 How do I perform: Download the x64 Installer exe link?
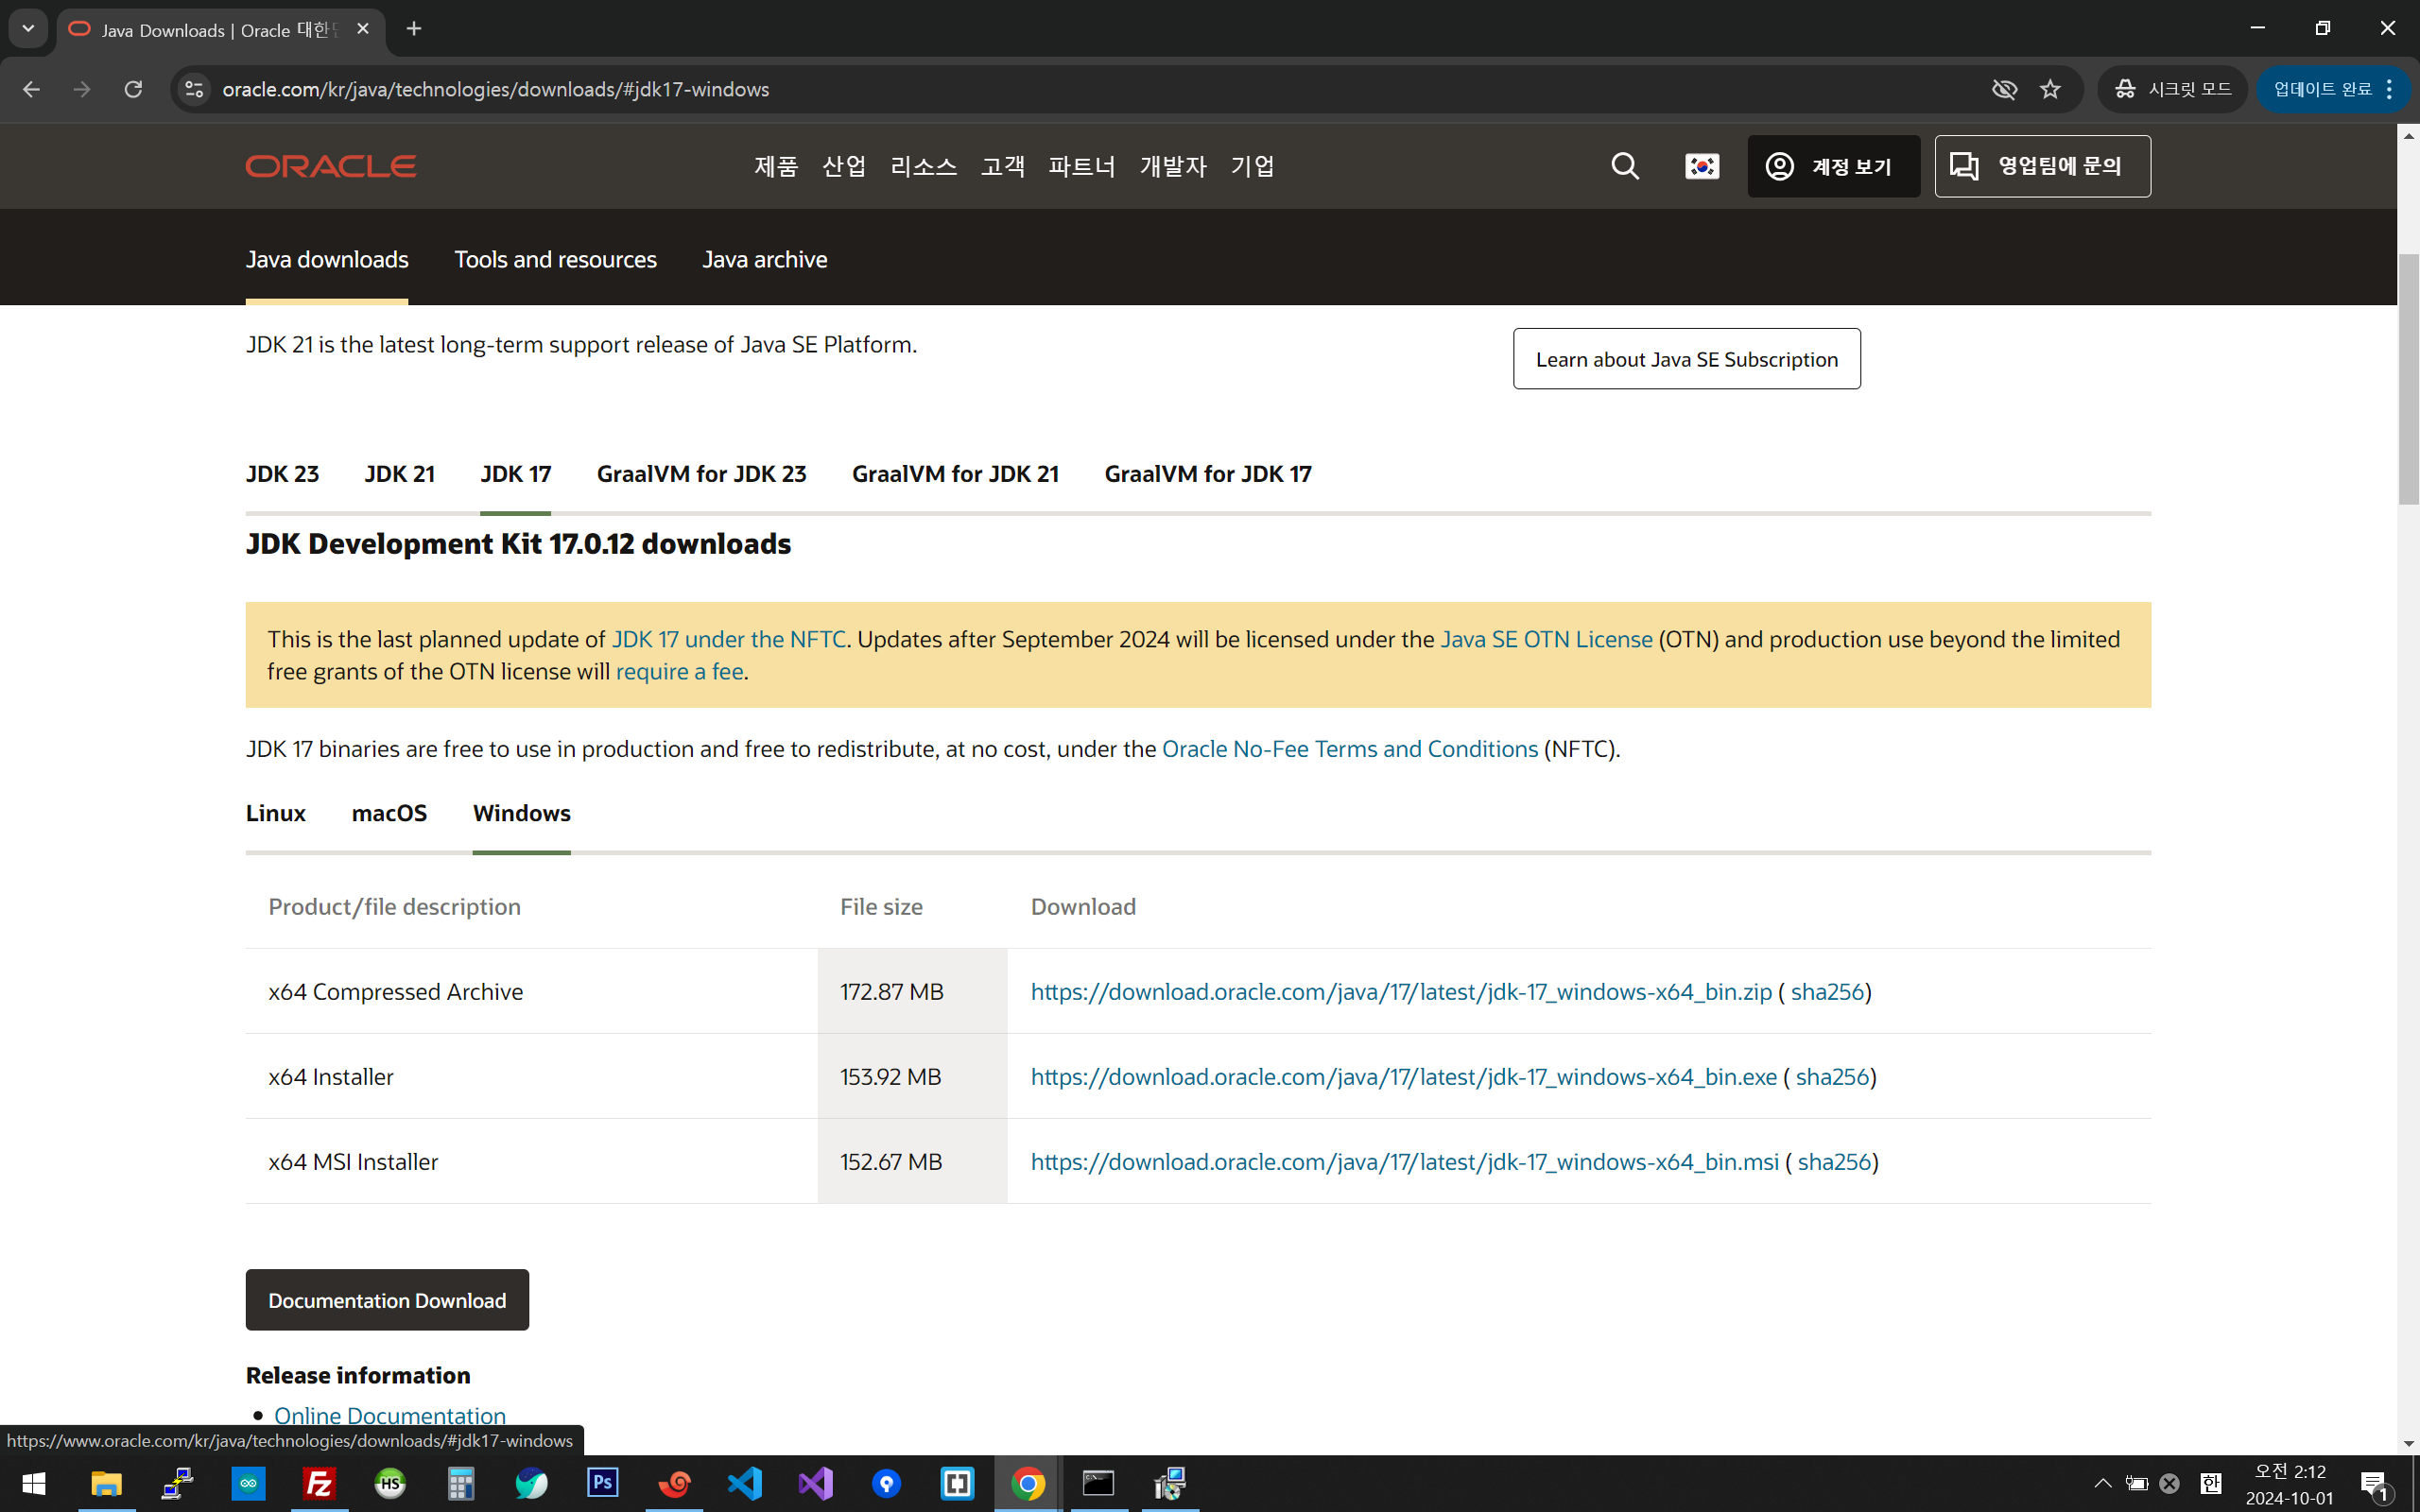point(1403,1077)
